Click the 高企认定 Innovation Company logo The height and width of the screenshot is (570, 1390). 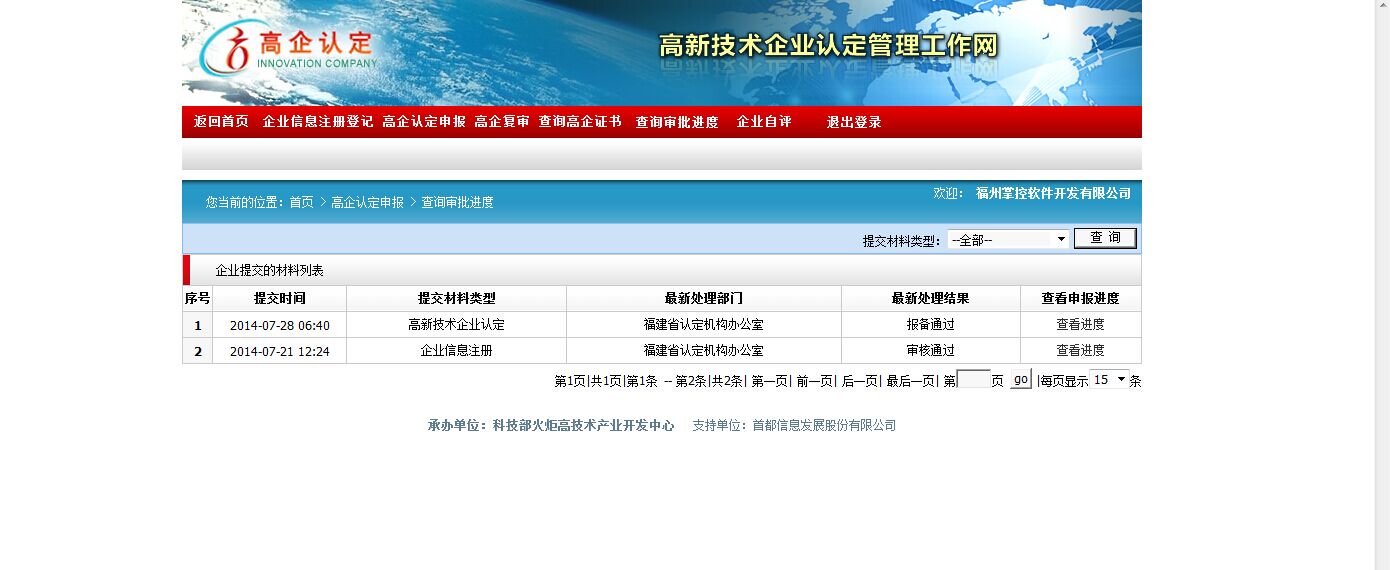point(288,49)
